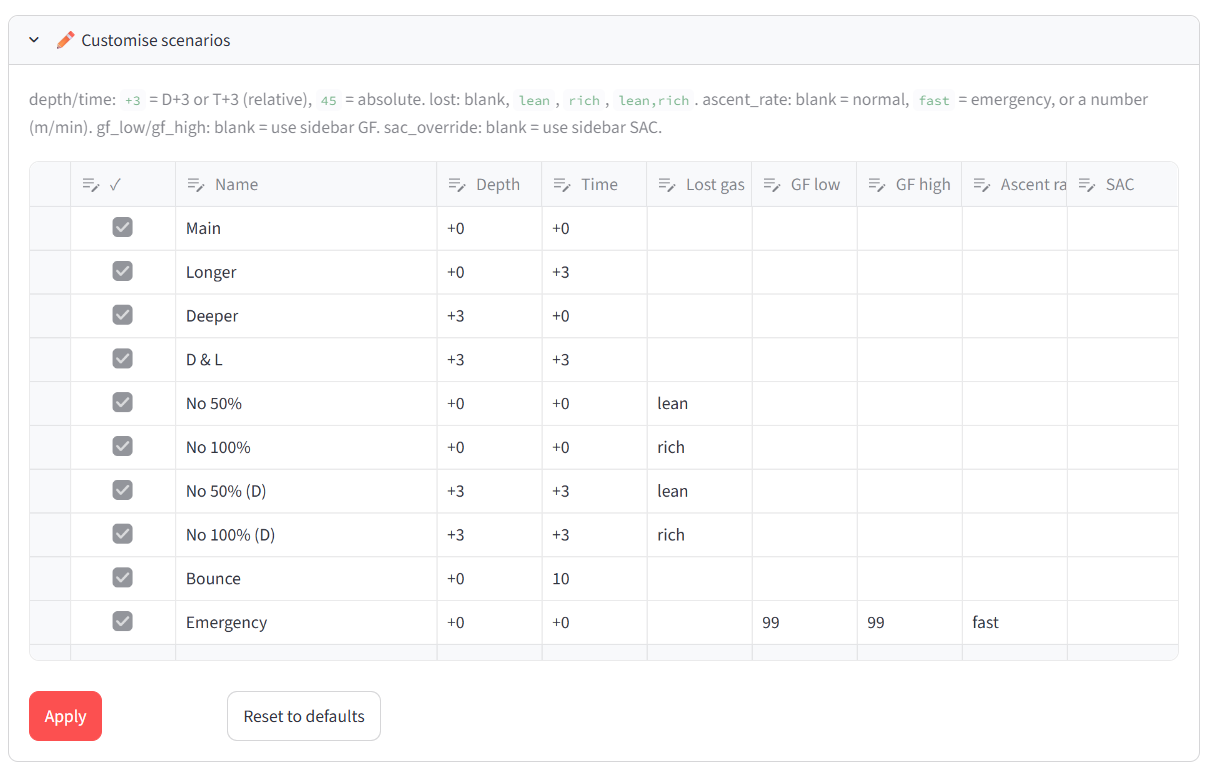Click the edit icon in Depth column header
Viewport: 1207px width, 767px height.
click(457, 184)
